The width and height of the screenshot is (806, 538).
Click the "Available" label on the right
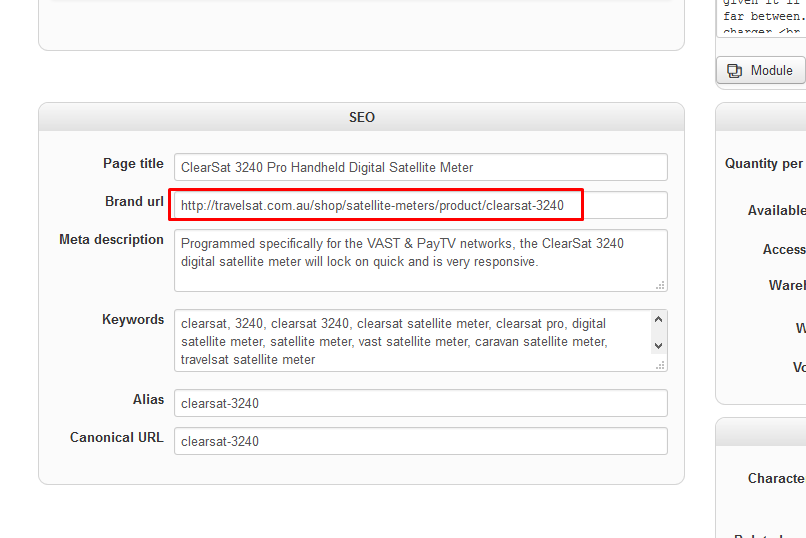coord(777,211)
